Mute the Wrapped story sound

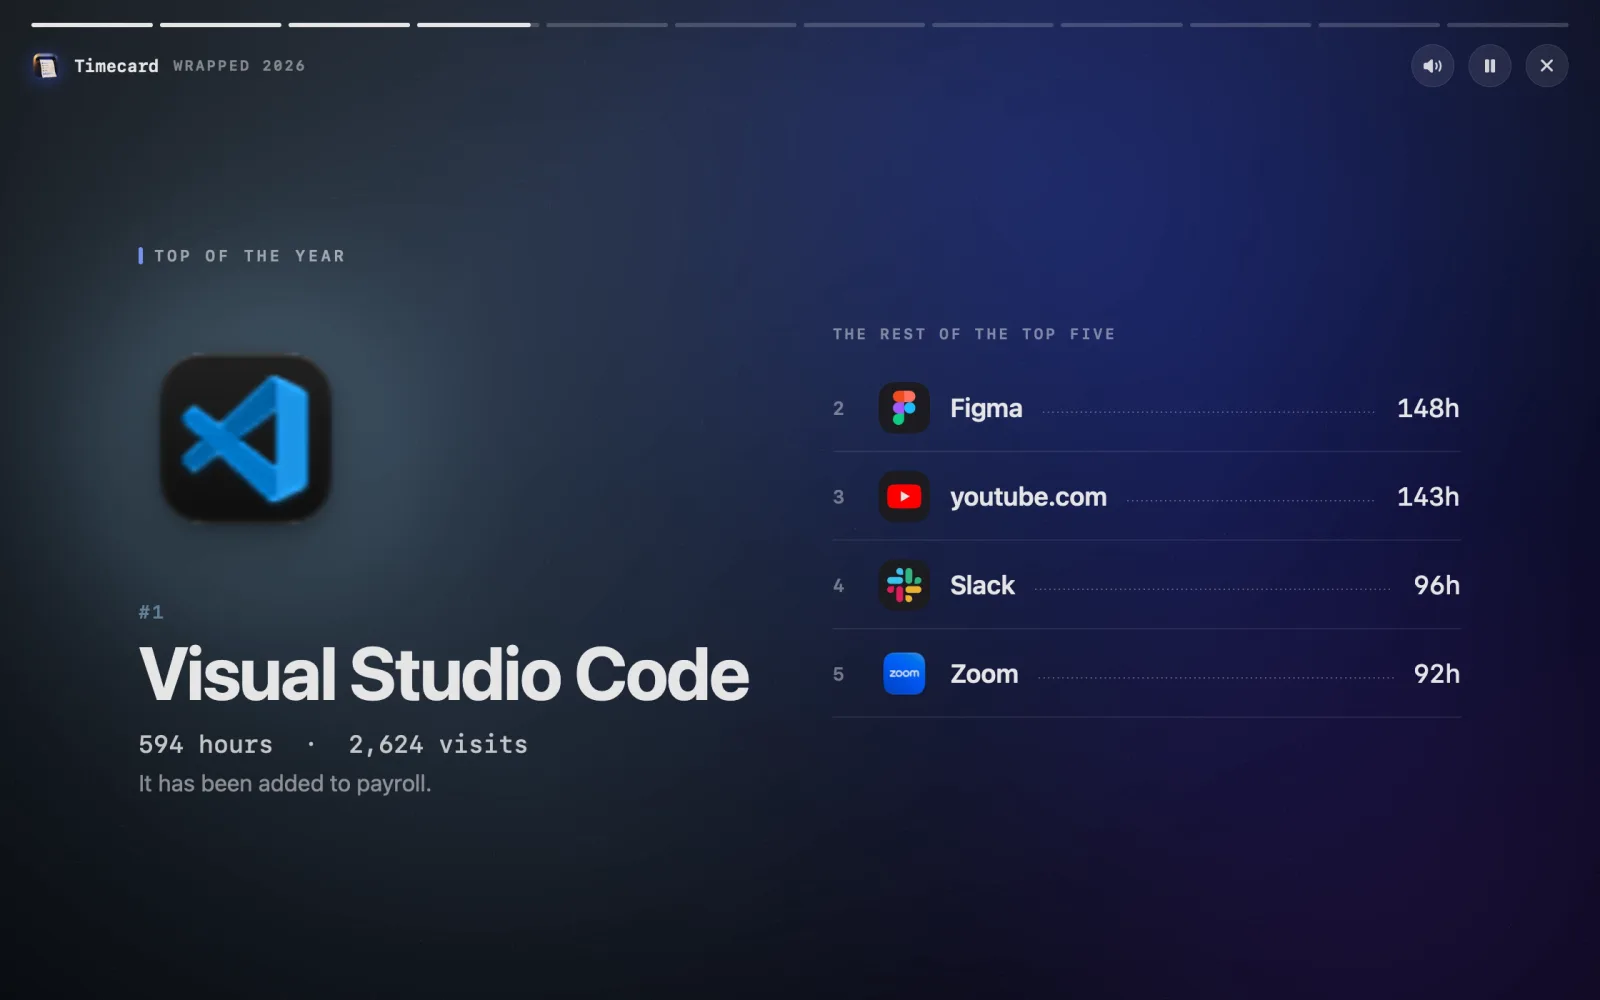(1432, 66)
